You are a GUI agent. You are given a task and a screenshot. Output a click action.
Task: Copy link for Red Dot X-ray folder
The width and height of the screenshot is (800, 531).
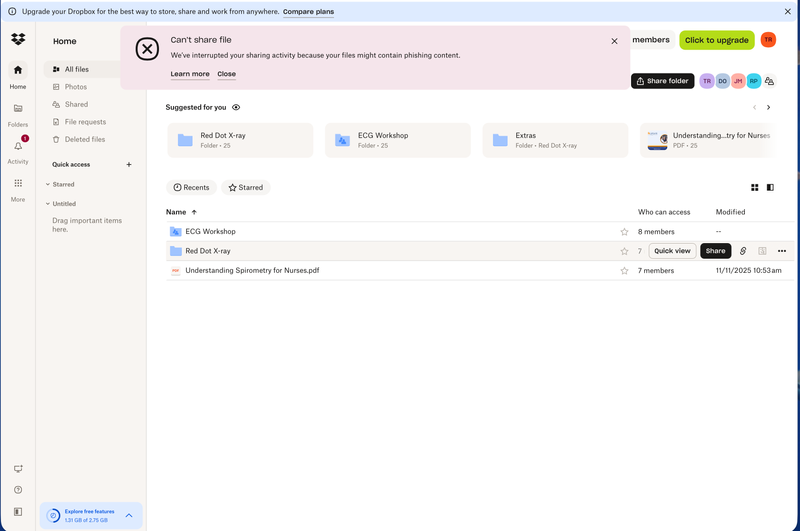click(743, 251)
